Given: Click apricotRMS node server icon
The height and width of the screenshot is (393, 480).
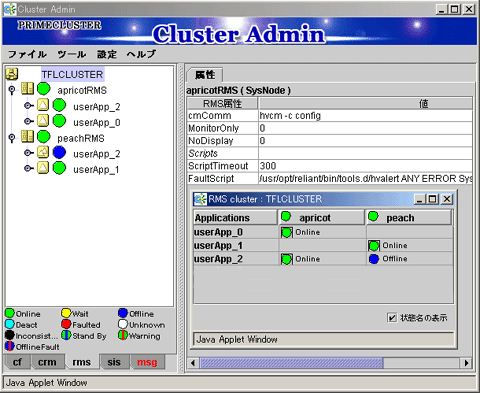Looking at the screenshot, I should click(27, 89).
